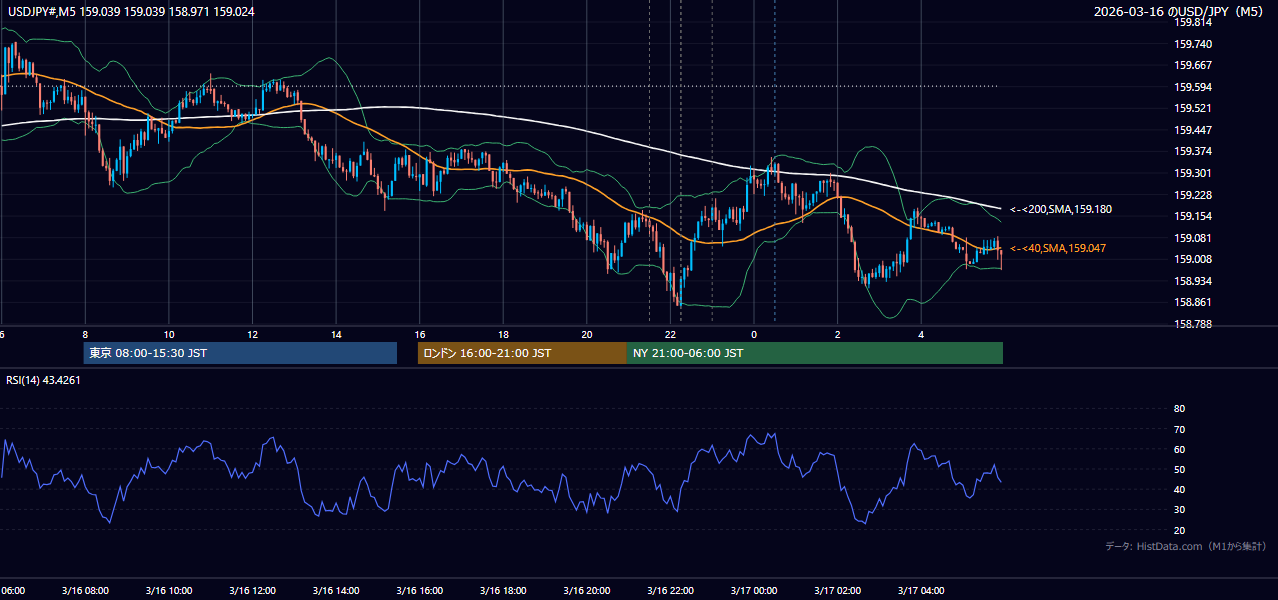Click the HistData.com data source credit
Image resolution: width=1278 pixels, height=600 pixels.
point(1186,546)
